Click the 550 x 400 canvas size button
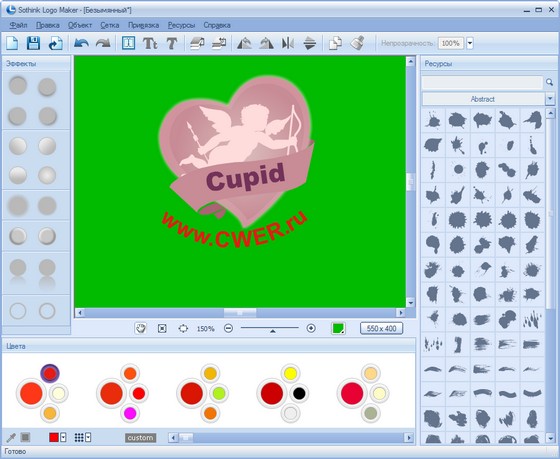 tap(381, 328)
